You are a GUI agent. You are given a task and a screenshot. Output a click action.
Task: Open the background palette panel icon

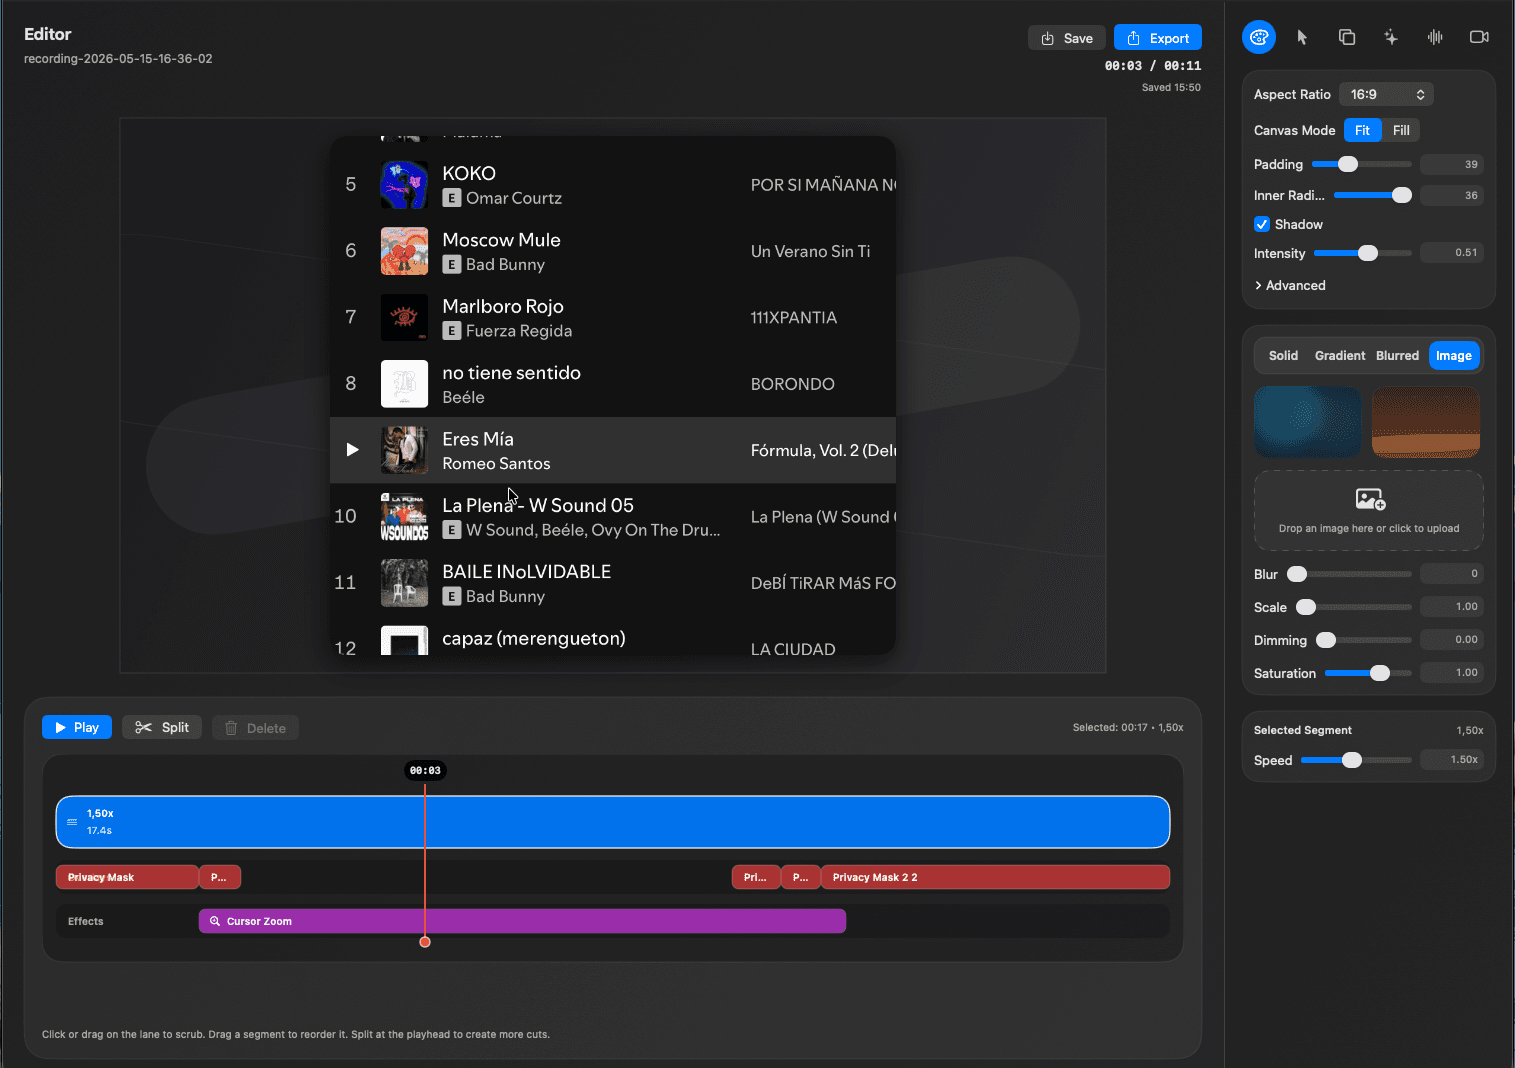(x=1259, y=37)
